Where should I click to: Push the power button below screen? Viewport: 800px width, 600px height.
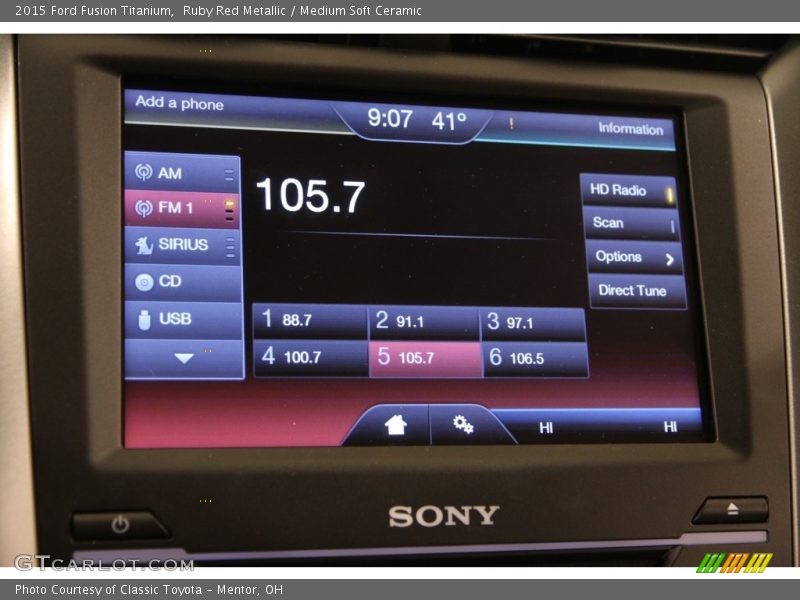tap(120, 524)
